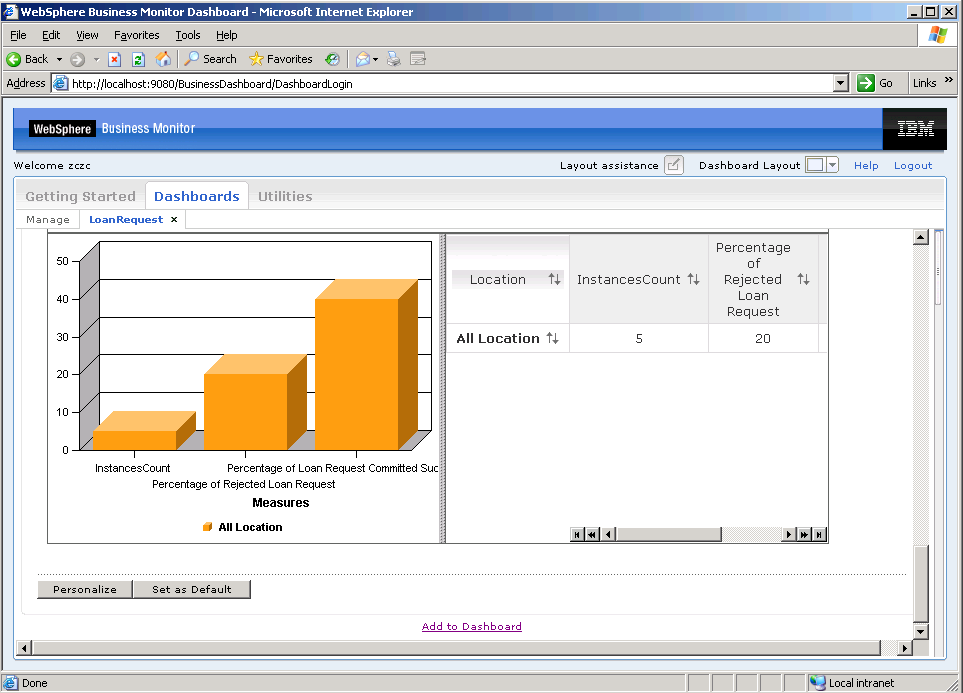The image size is (963, 693).
Task: Select the Dashboards tab
Action: [x=197, y=197]
